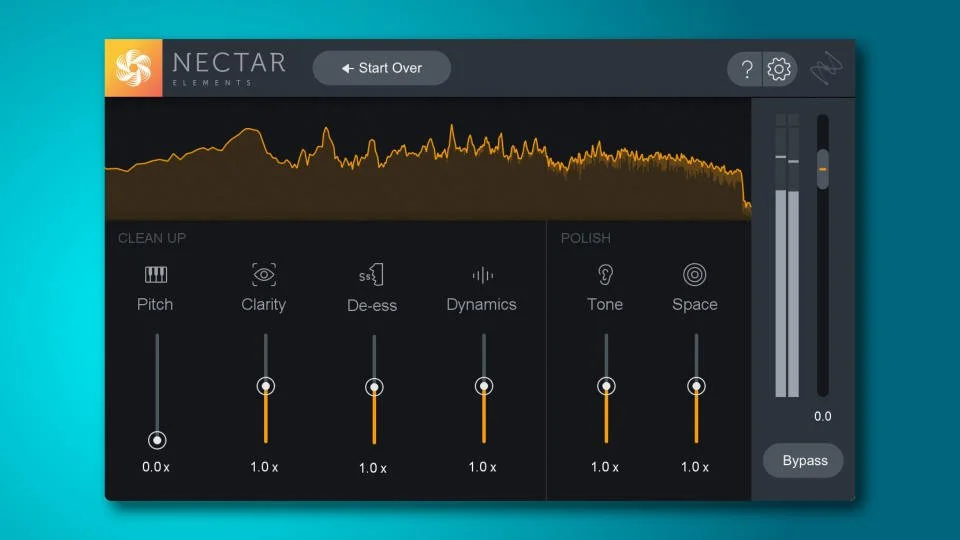Click the De-ess slider handle
Image resolution: width=960 pixels, height=540 pixels.
374,387
